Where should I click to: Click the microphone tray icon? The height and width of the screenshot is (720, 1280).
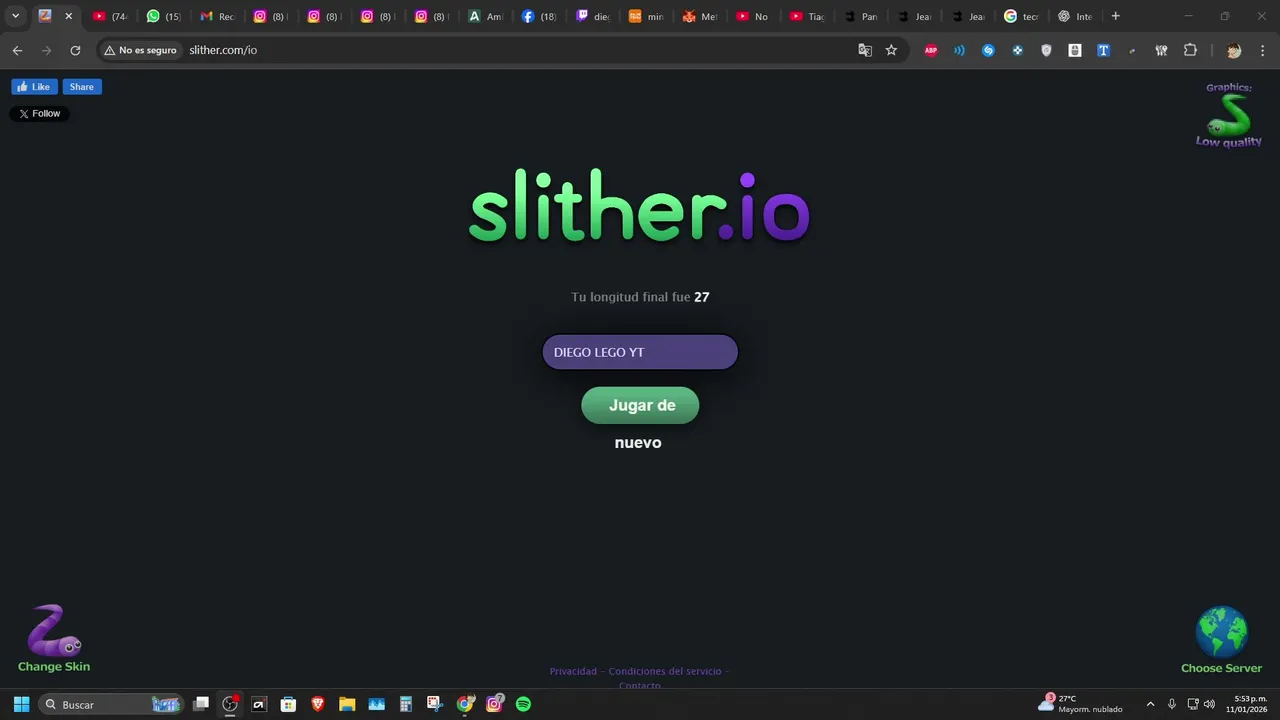(1172, 704)
